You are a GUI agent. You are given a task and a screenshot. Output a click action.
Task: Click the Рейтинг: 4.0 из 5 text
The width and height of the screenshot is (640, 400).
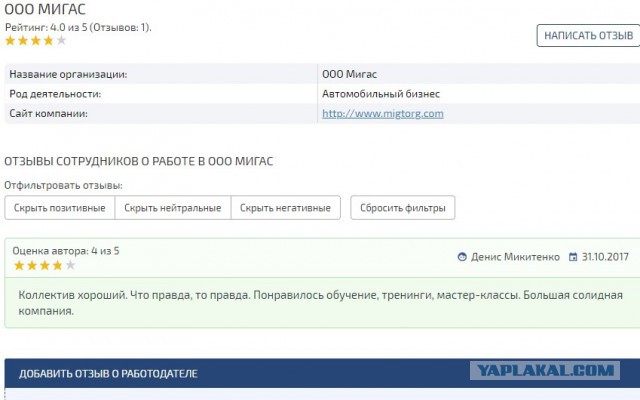coord(78,27)
